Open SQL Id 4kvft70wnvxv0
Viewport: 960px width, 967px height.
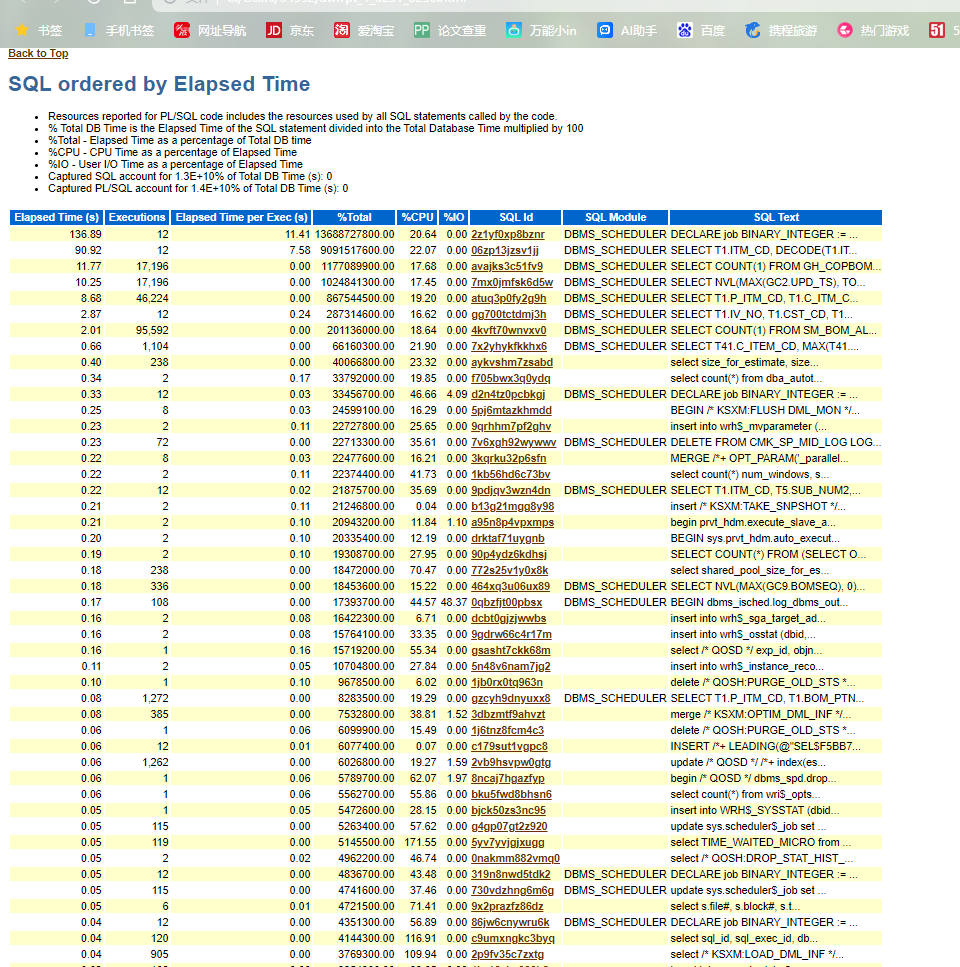click(509, 331)
